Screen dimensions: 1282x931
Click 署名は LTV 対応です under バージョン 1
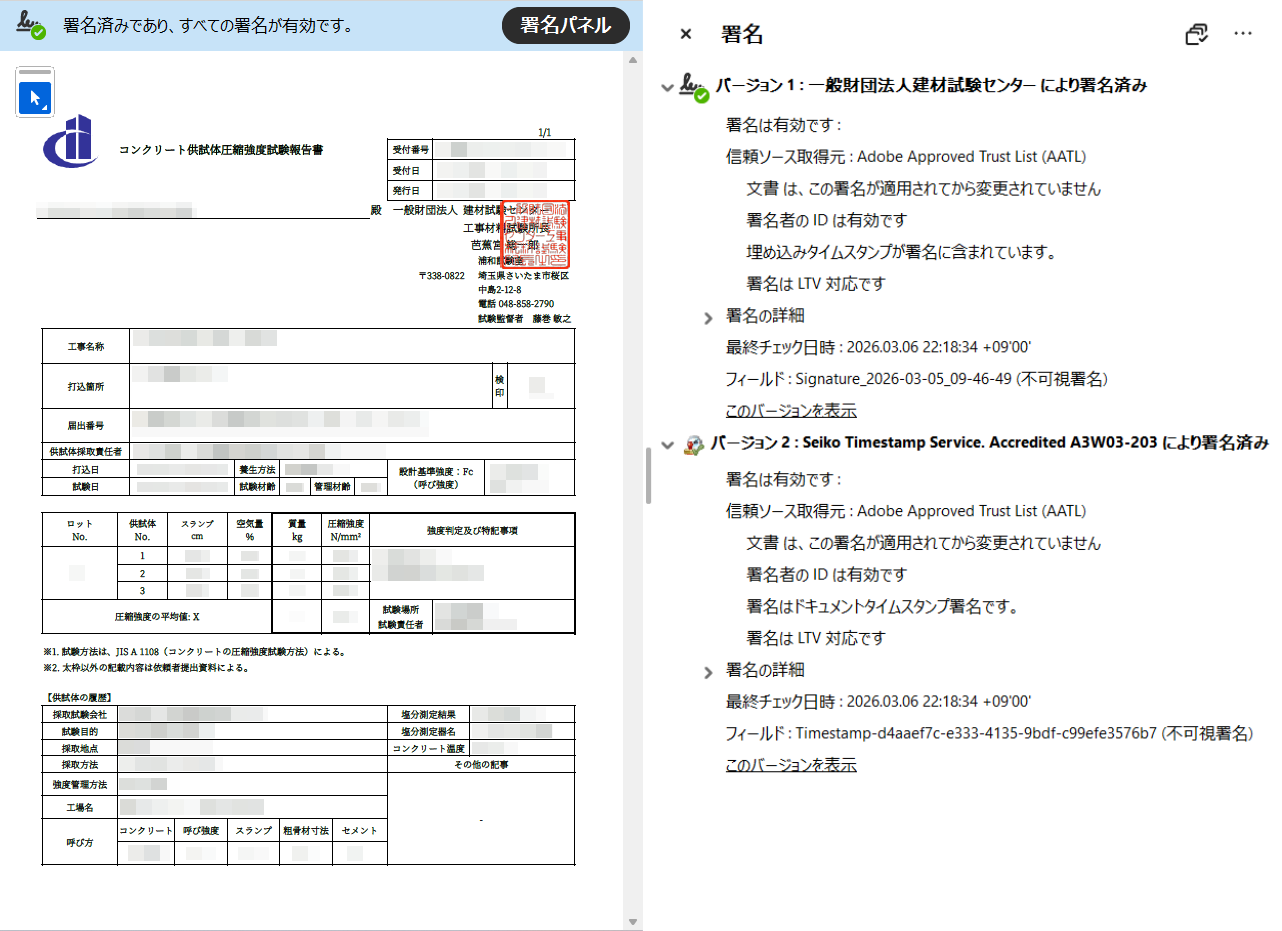(816, 284)
